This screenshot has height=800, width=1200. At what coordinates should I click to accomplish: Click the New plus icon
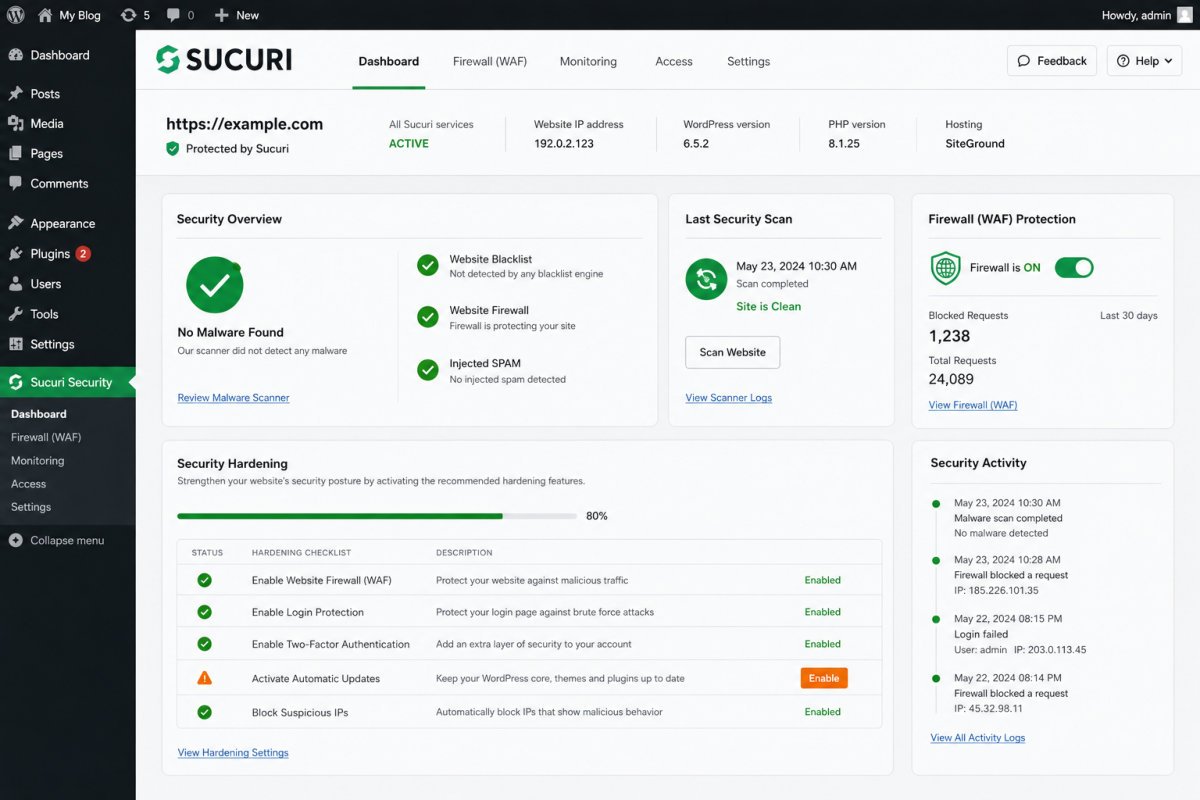pos(222,15)
